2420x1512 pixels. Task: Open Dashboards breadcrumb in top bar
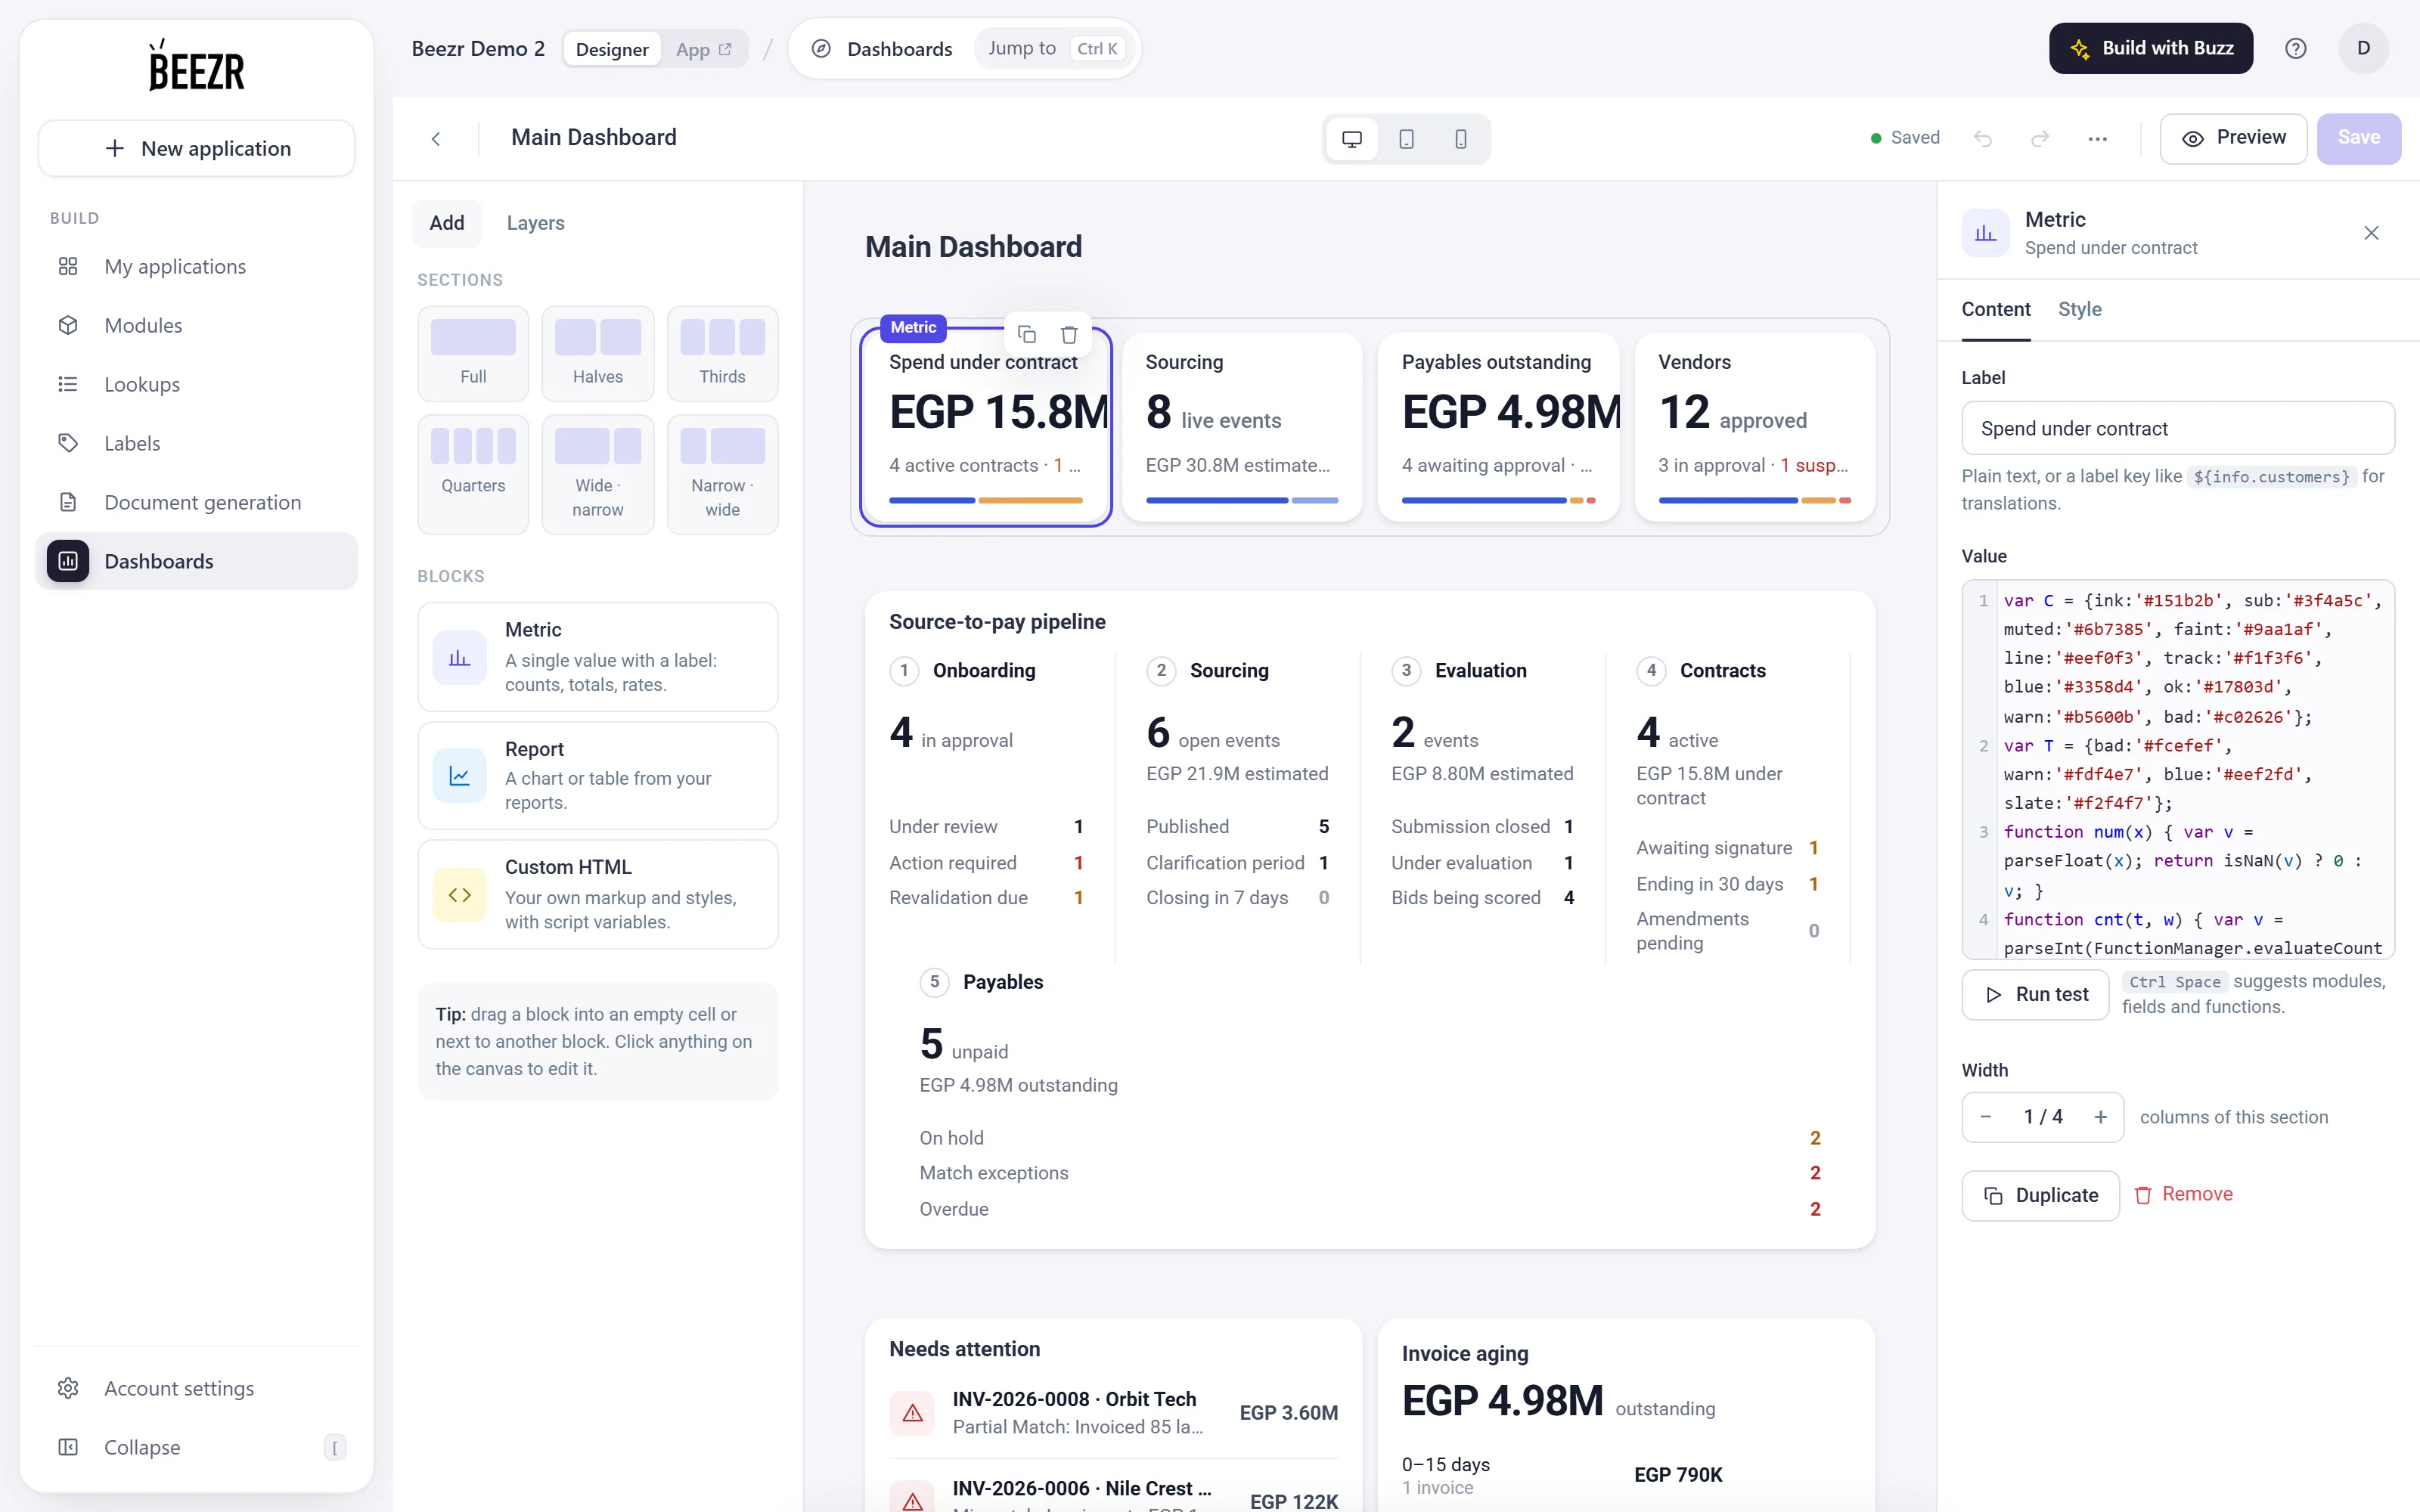(882, 49)
